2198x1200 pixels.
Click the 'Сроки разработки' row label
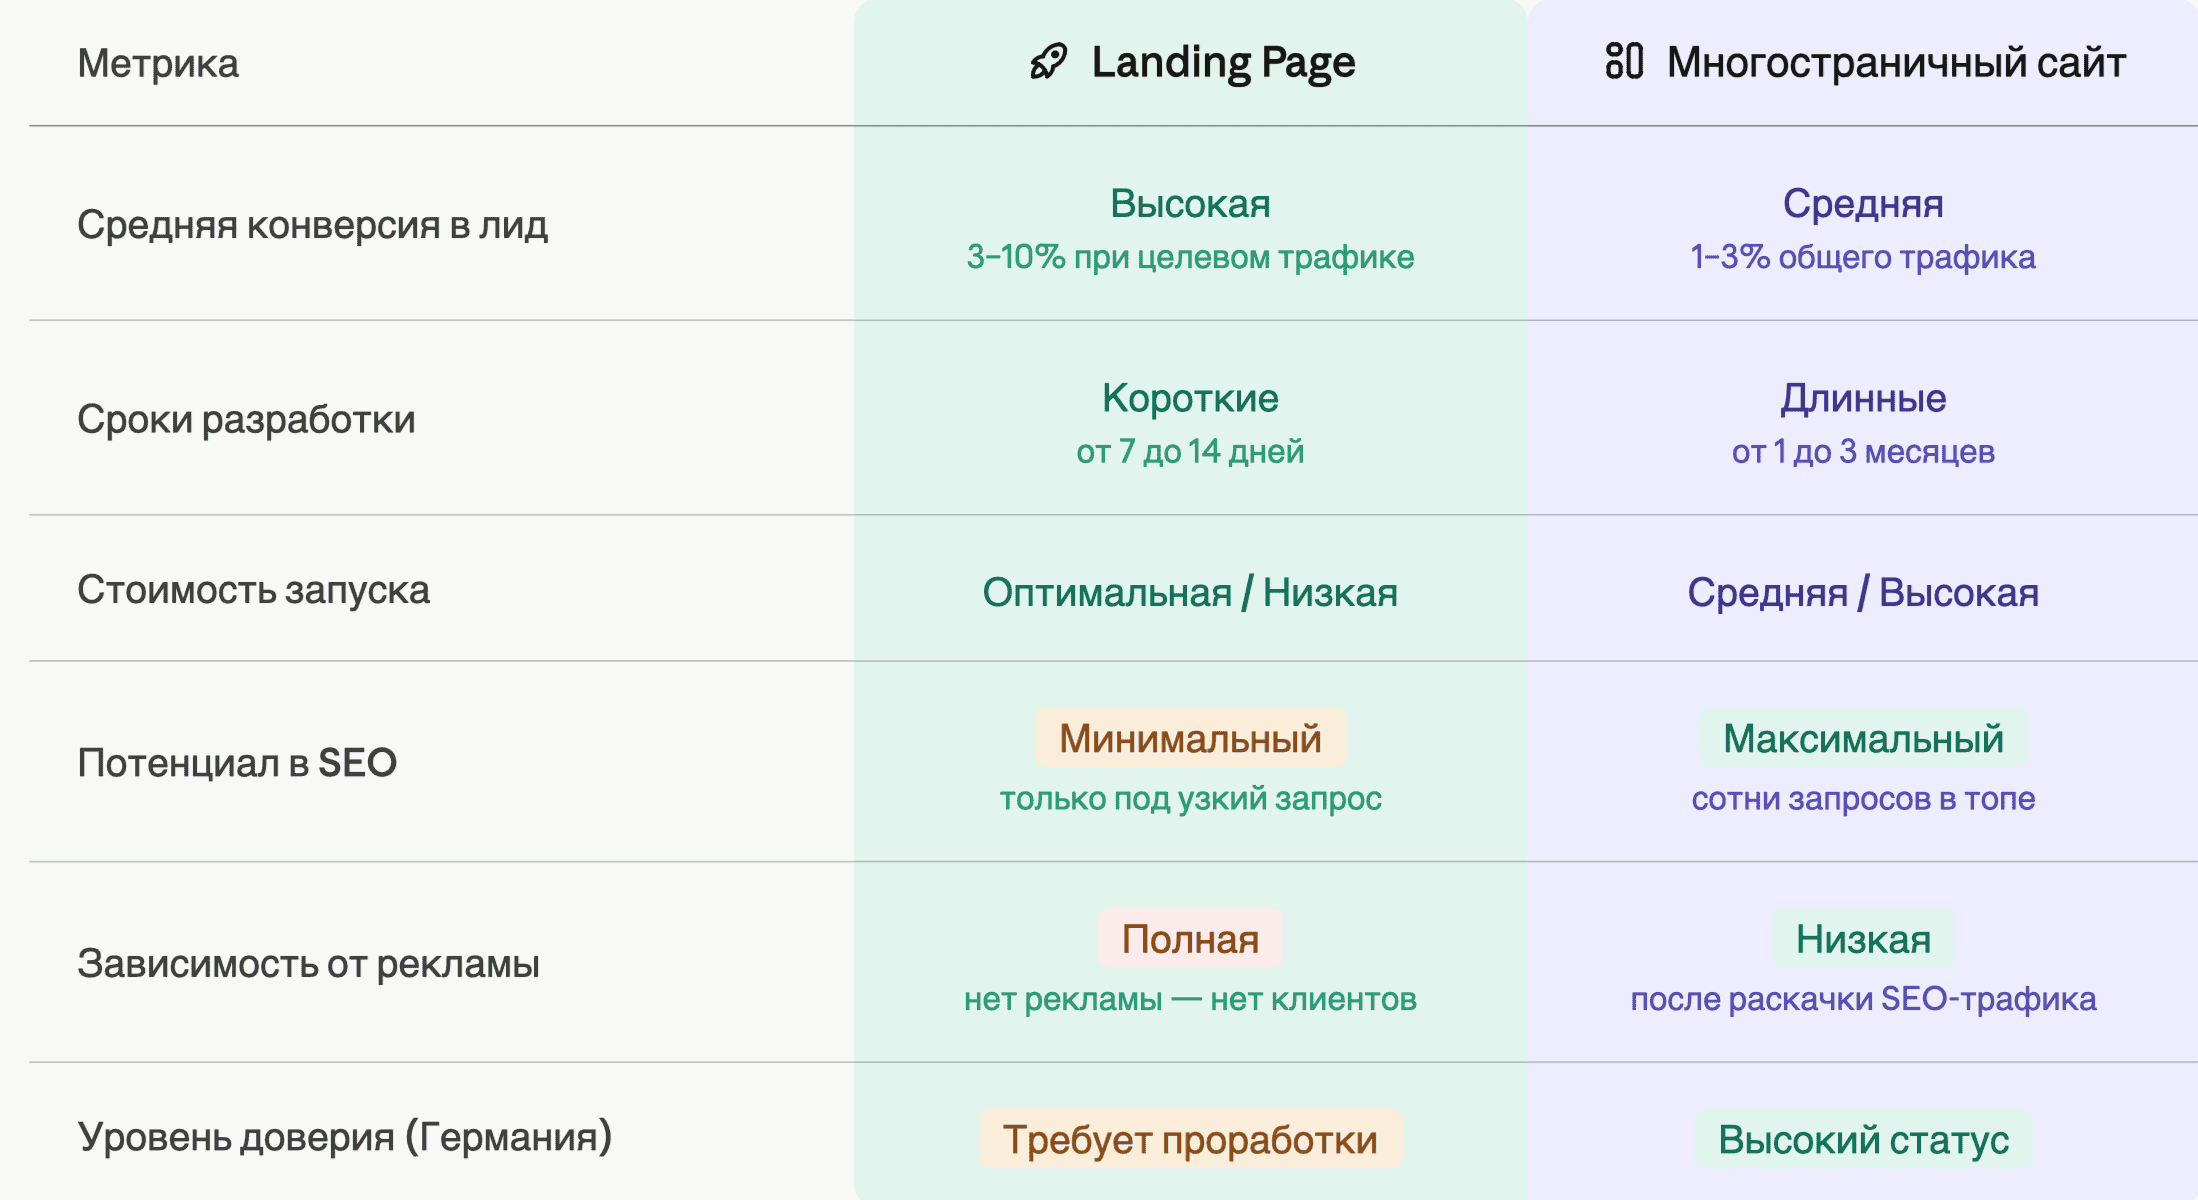coord(246,419)
